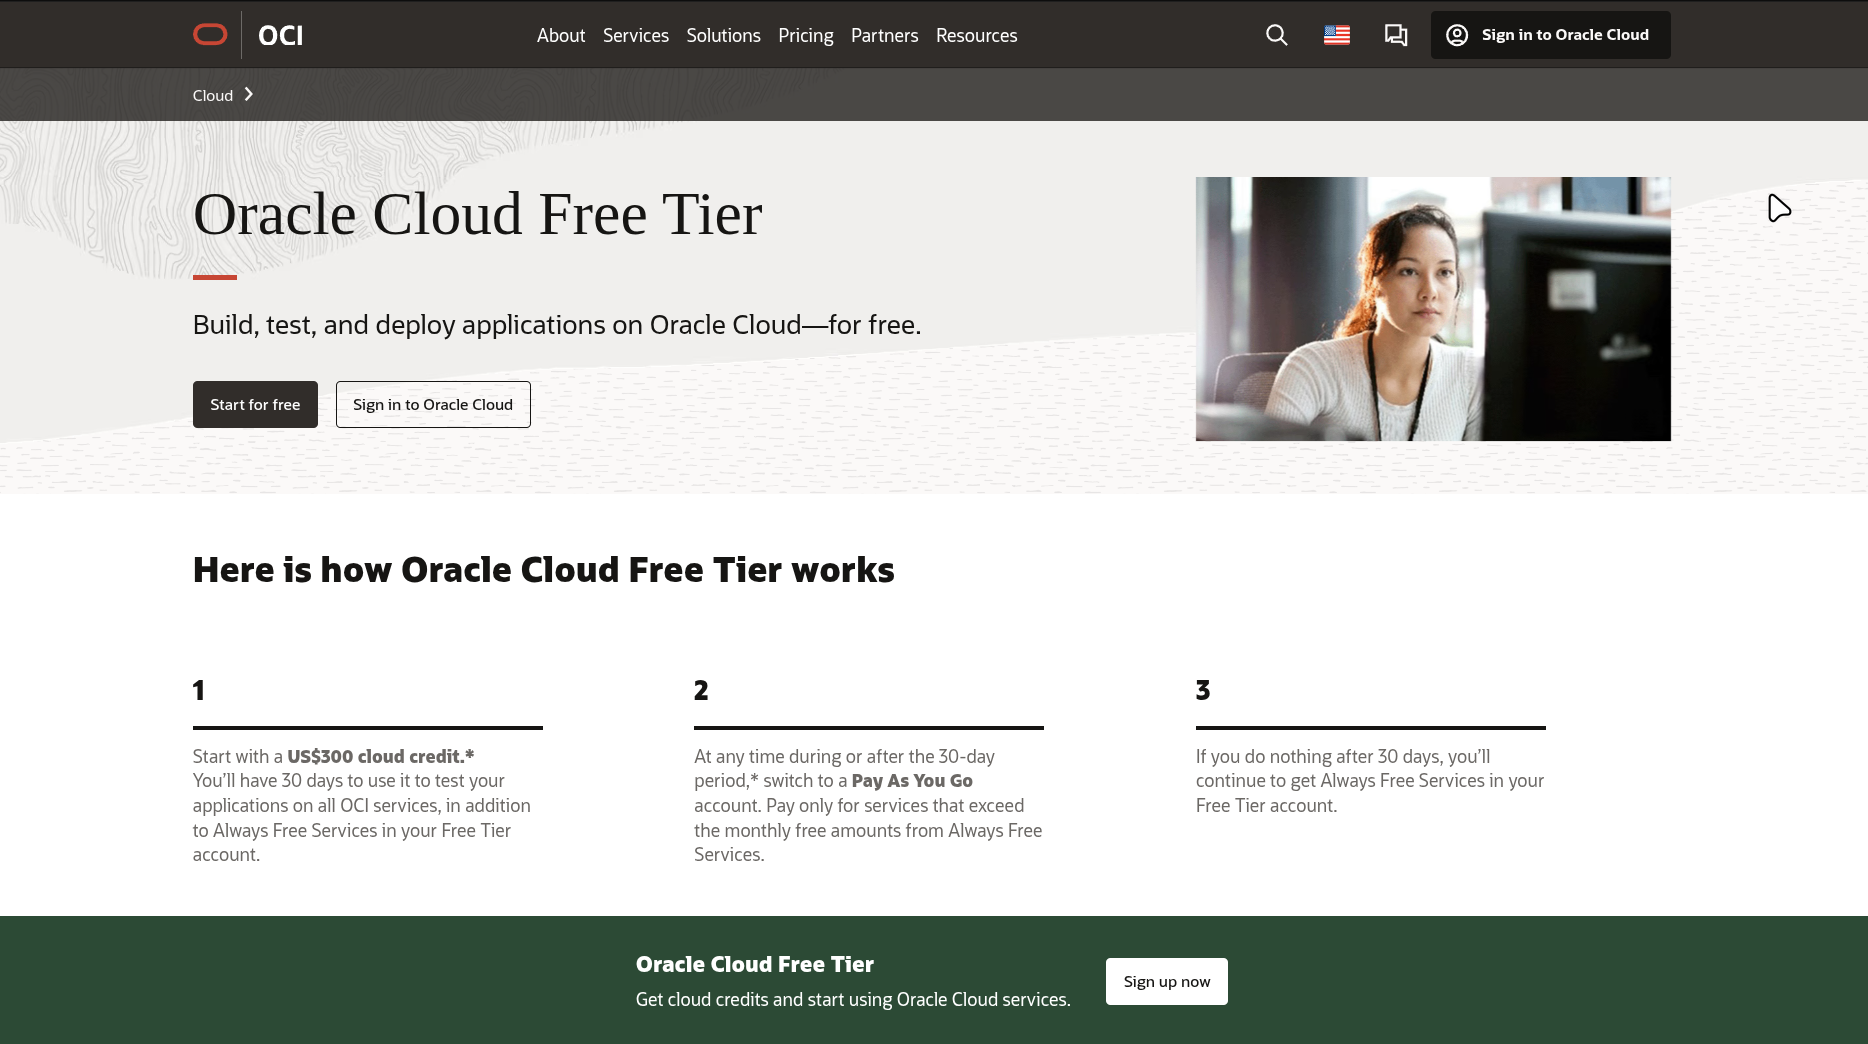Open the search magnifier icon
The image size is (1868, 1044).
[x=1276, y=35]
